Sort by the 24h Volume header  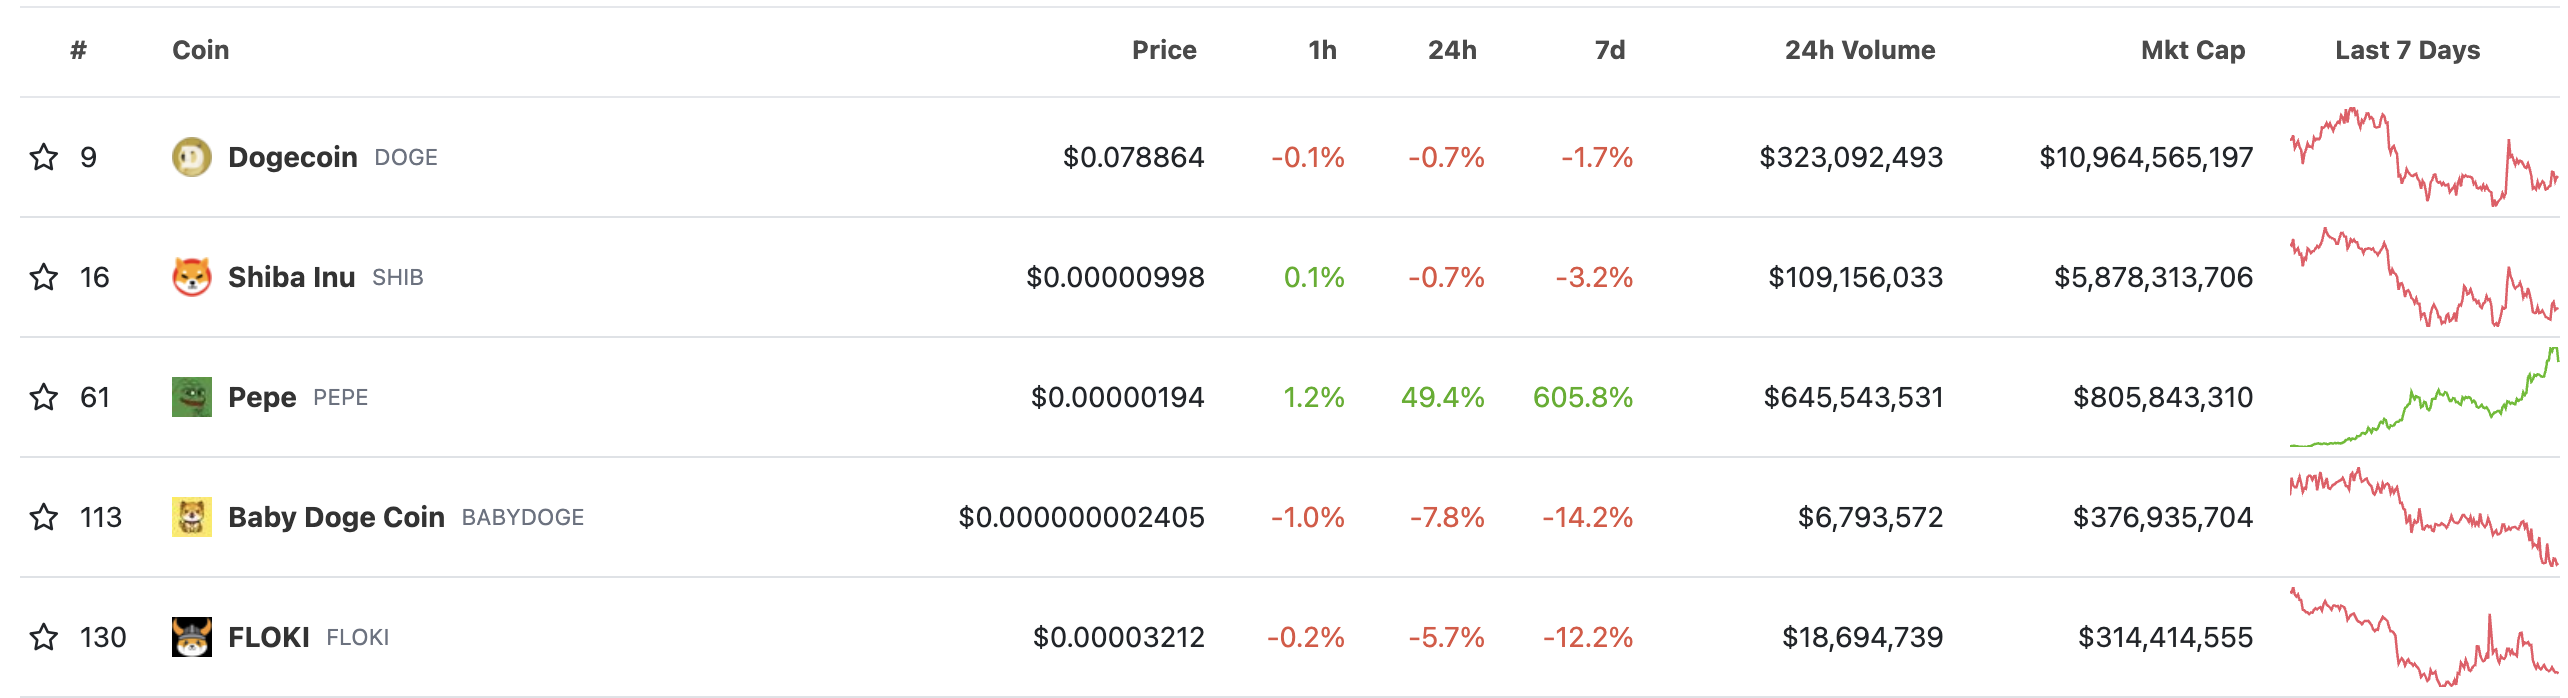coord(1860,50)
